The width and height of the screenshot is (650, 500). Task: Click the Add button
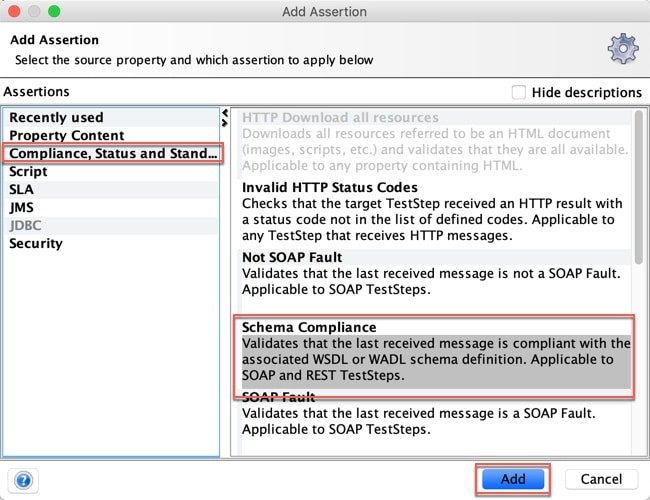coord(513,479)
